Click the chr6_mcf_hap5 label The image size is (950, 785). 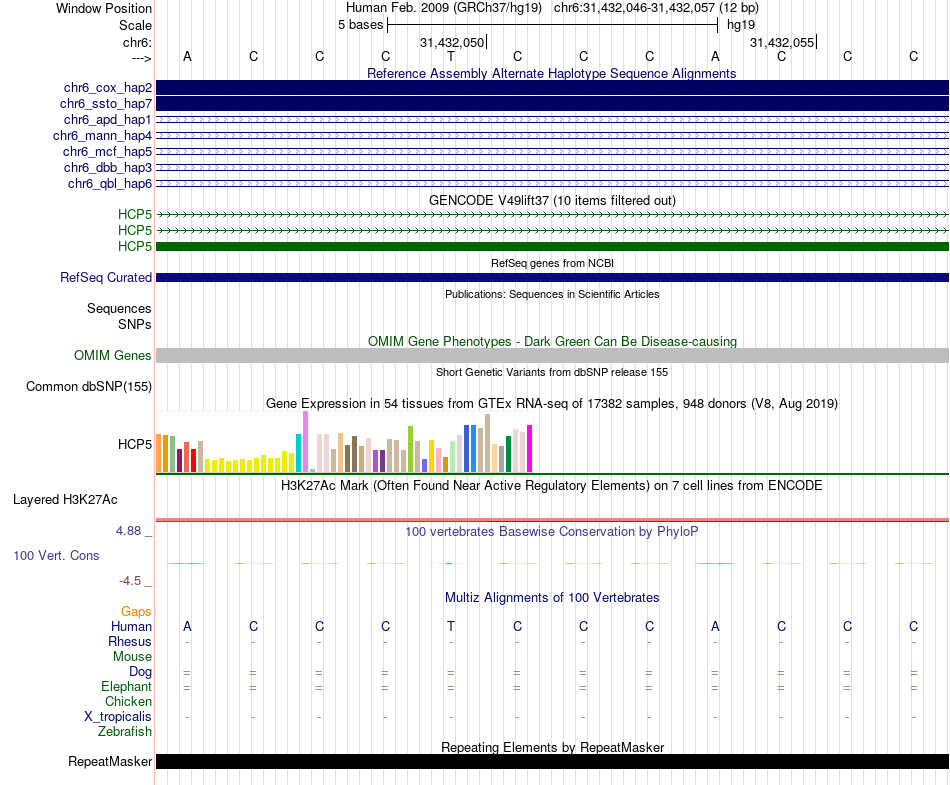pyautogui.click(x=107, y=151)
